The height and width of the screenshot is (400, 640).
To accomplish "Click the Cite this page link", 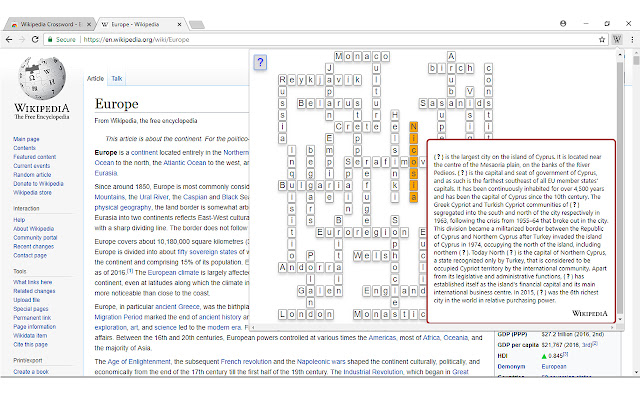I will point(31,345).
